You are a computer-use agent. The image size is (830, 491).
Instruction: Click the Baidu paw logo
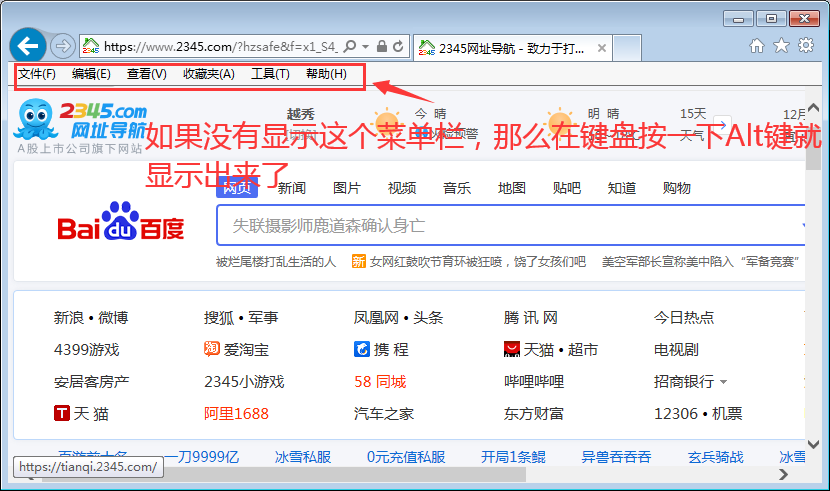[x=120, y=221]
